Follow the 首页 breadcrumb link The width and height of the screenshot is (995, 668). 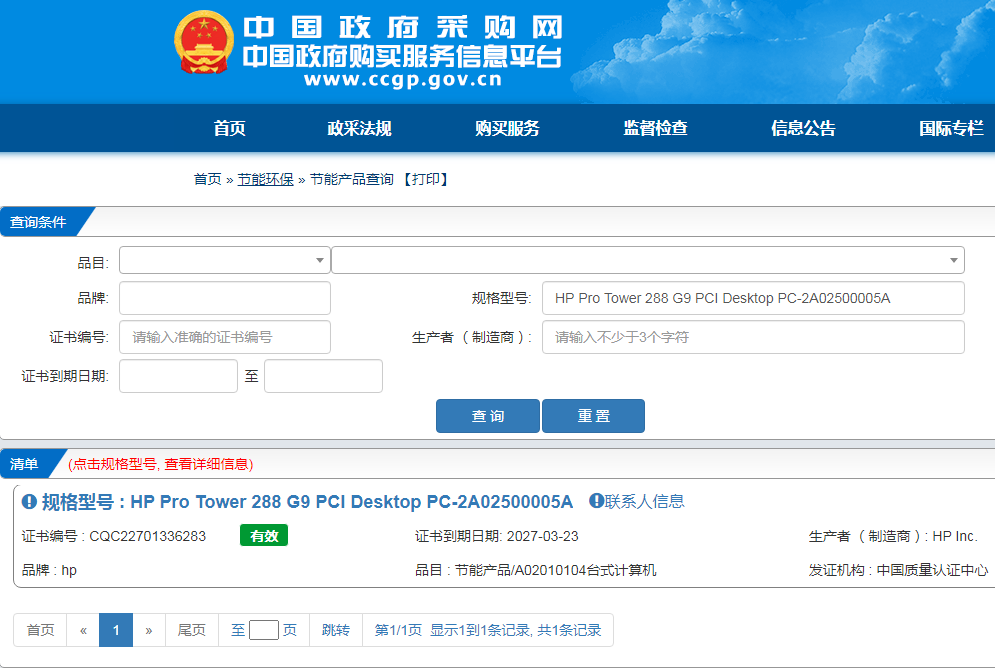208,180
